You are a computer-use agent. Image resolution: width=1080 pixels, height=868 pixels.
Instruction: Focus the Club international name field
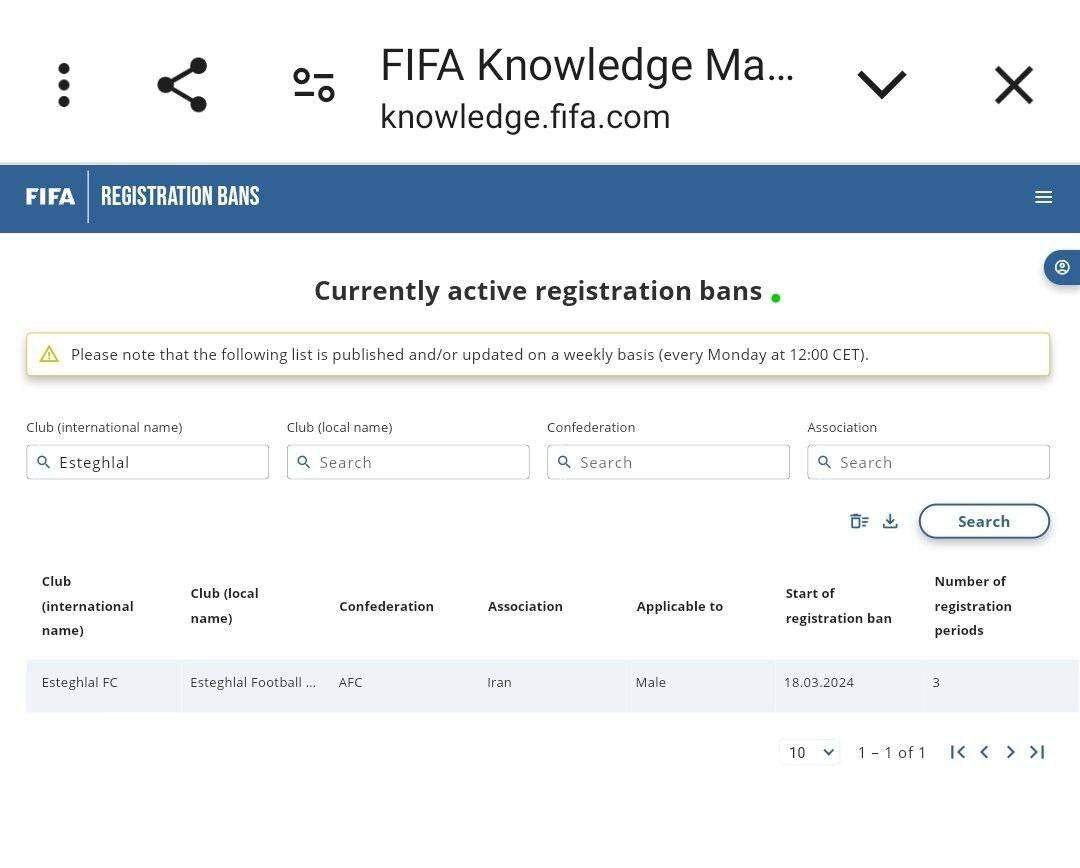(147, 462)
